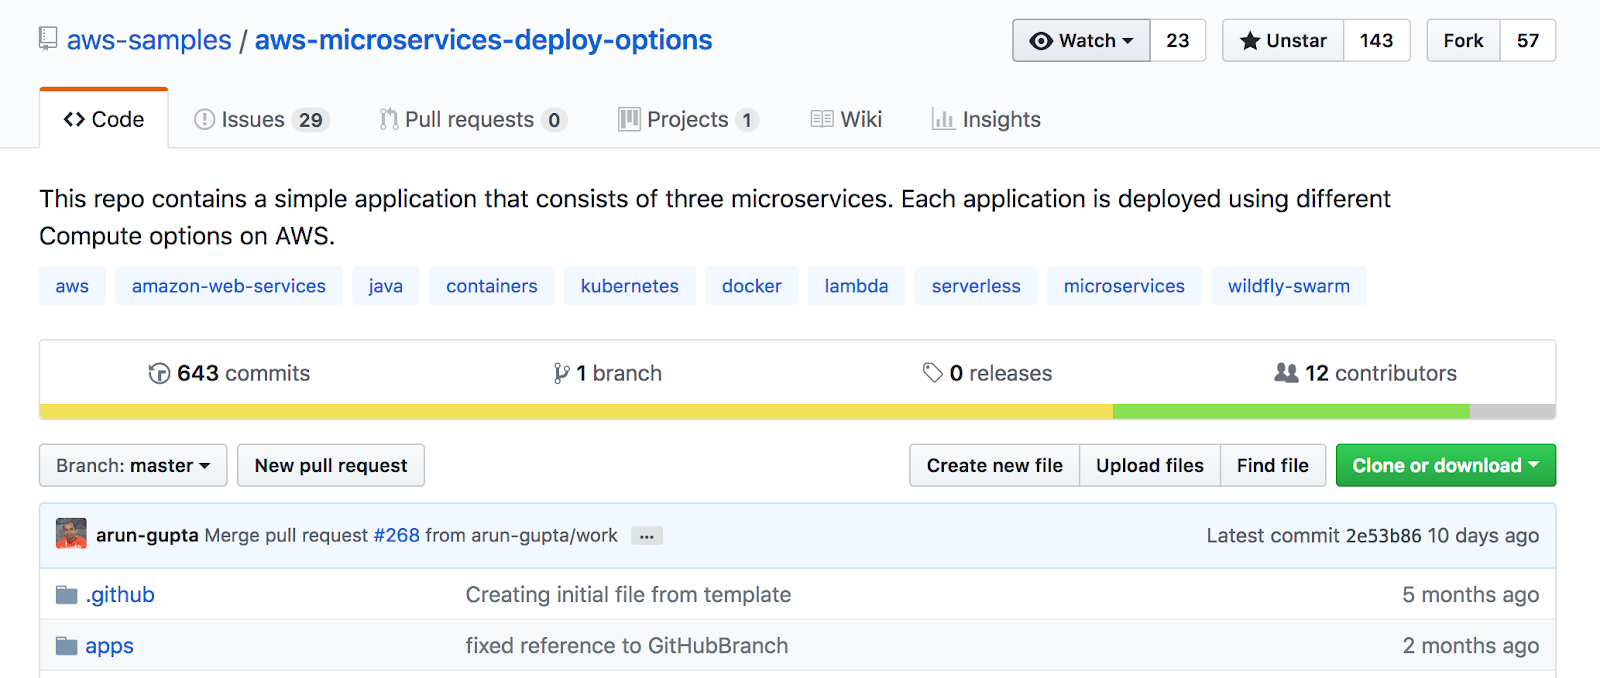The height and width of the screenshot is (678, 1600).
Task: Click the contributors people icon
Action: pos(1286,373)
